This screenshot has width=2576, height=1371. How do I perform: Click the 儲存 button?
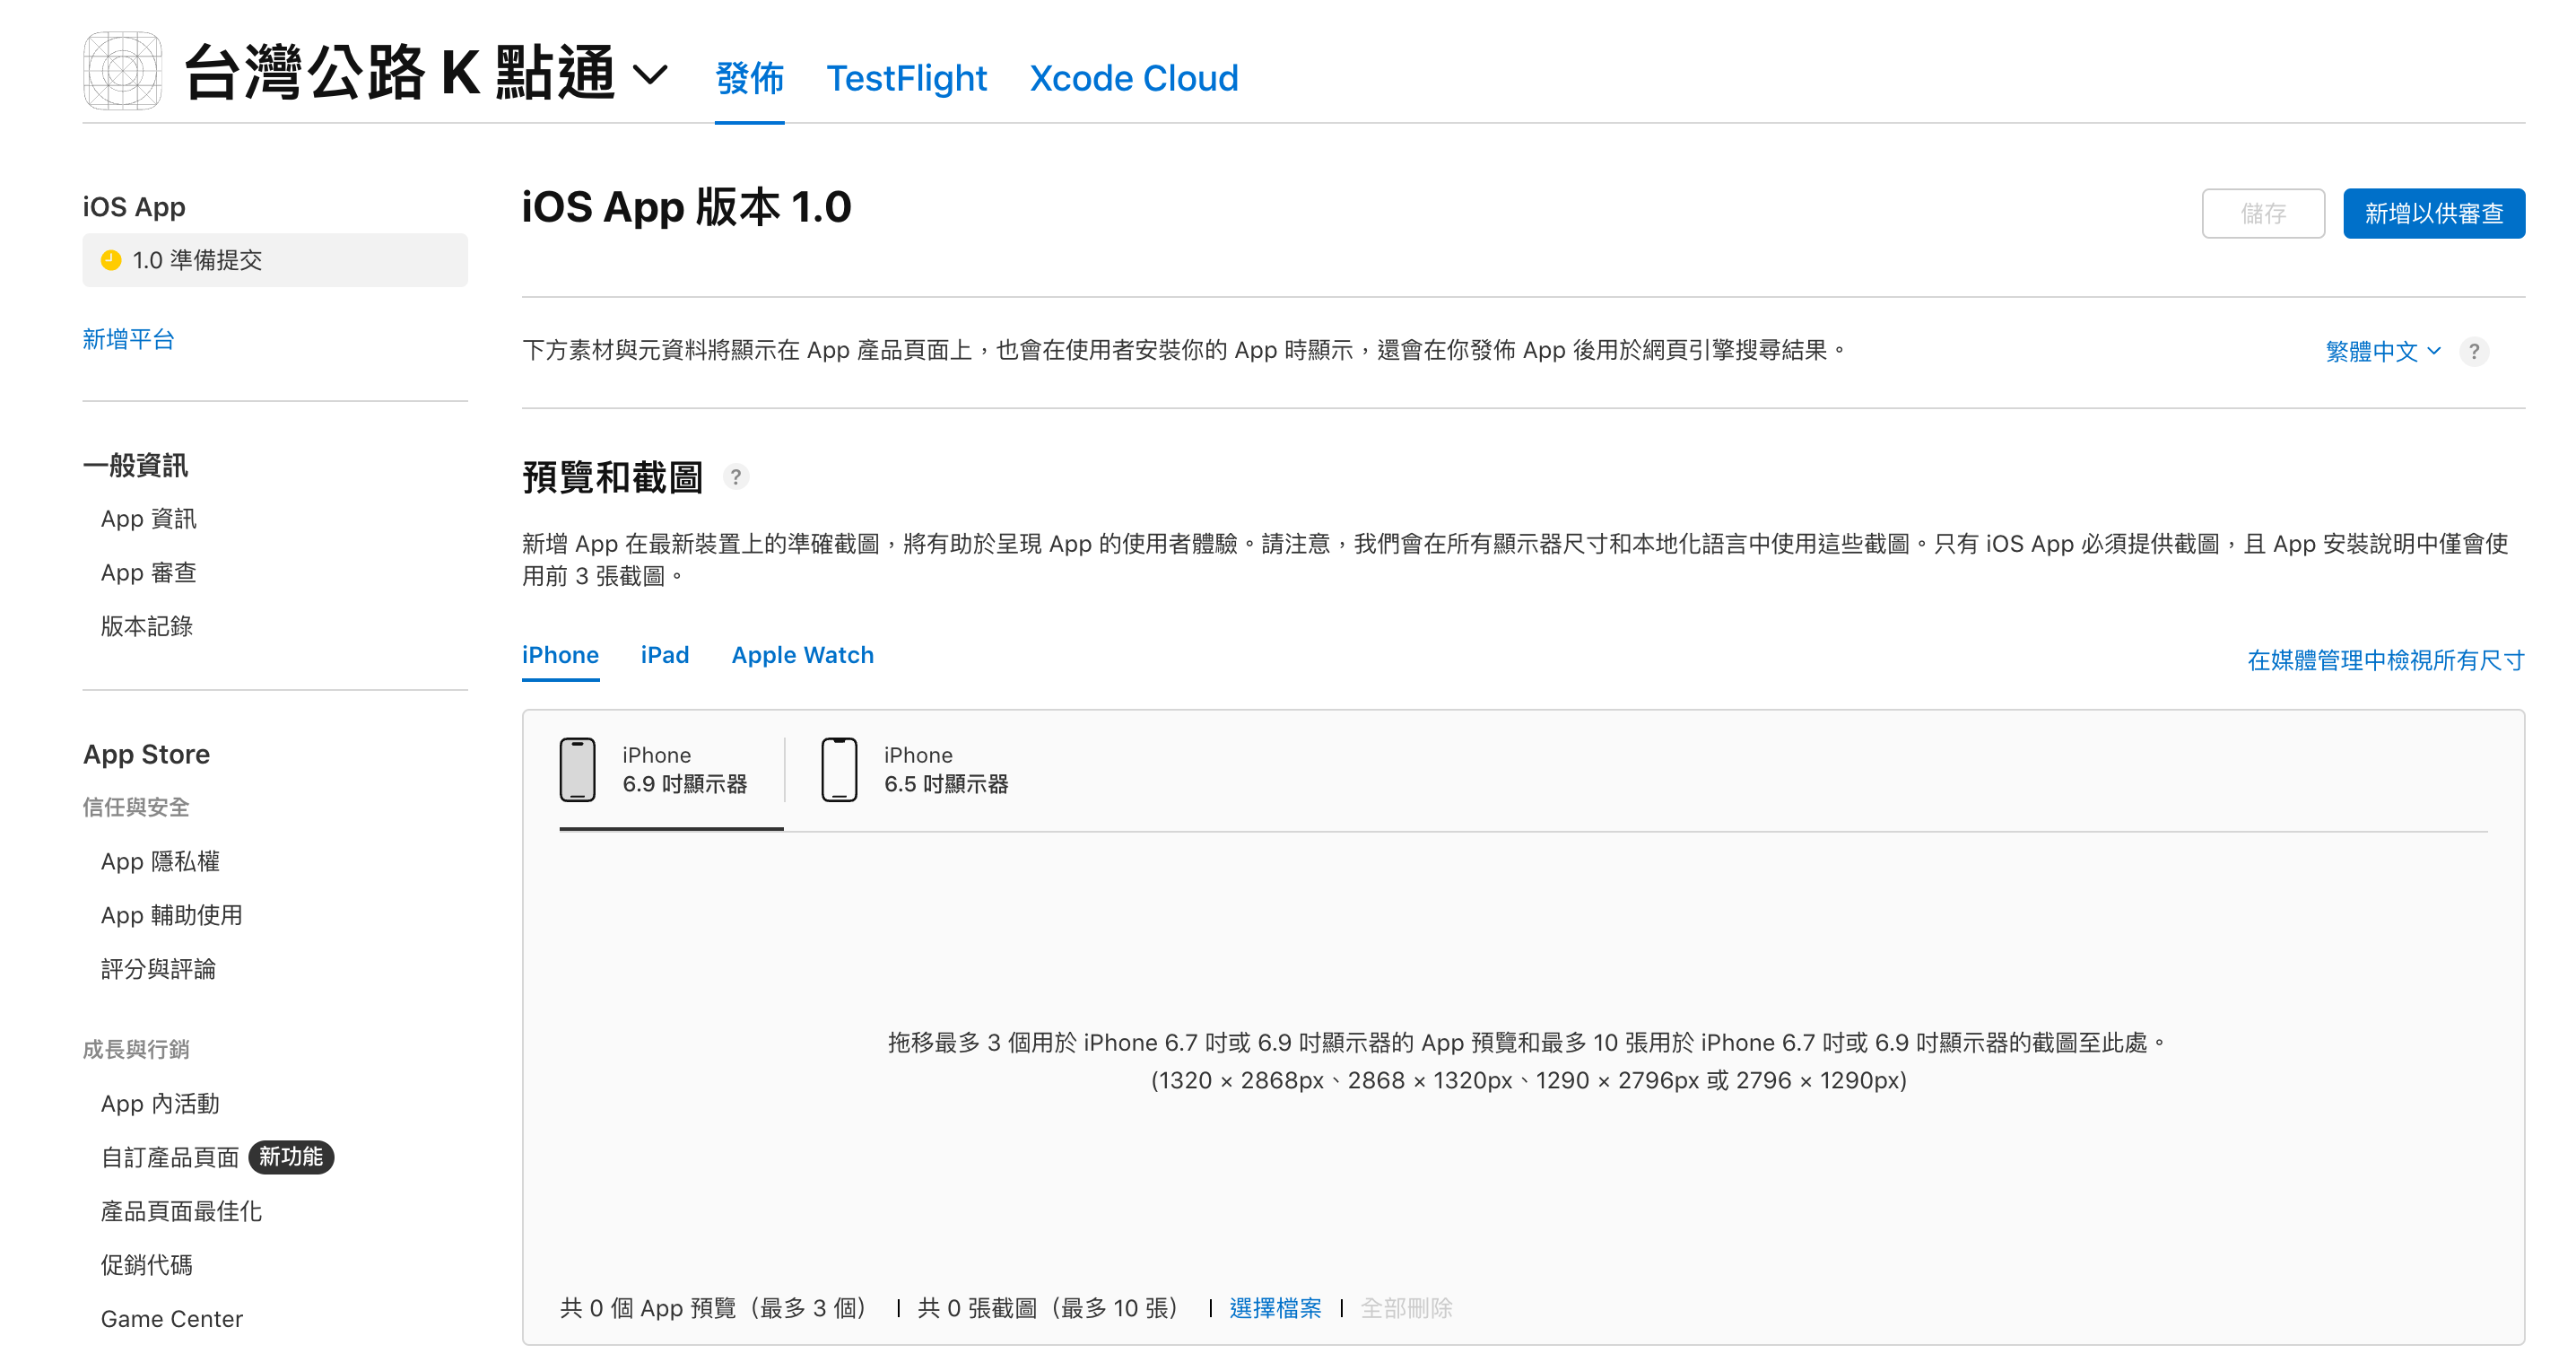[2262, 213]
